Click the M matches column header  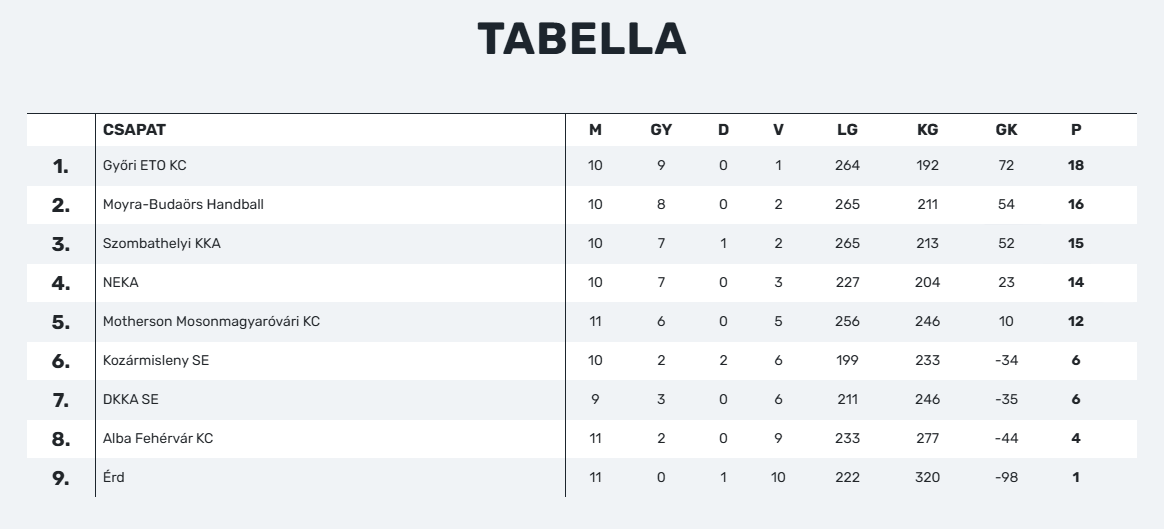tap(595, 130)
